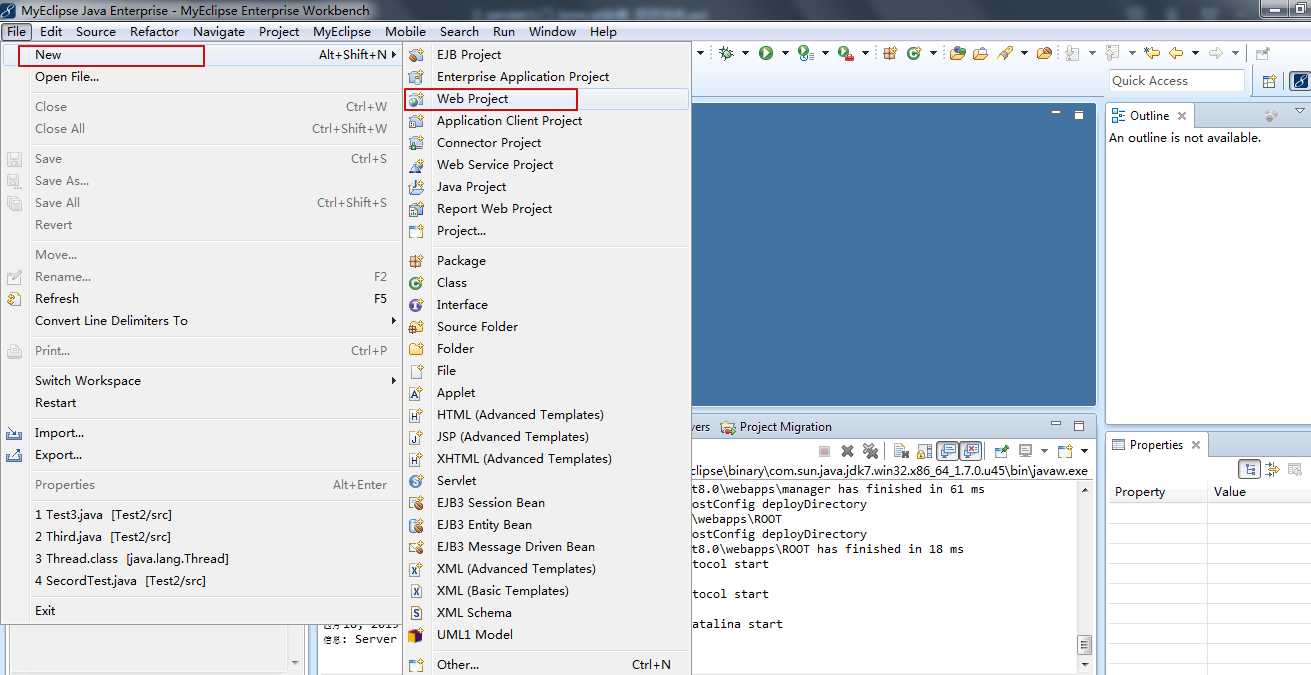Click the Last Edit Location arrow icon

pos(1152,53)
